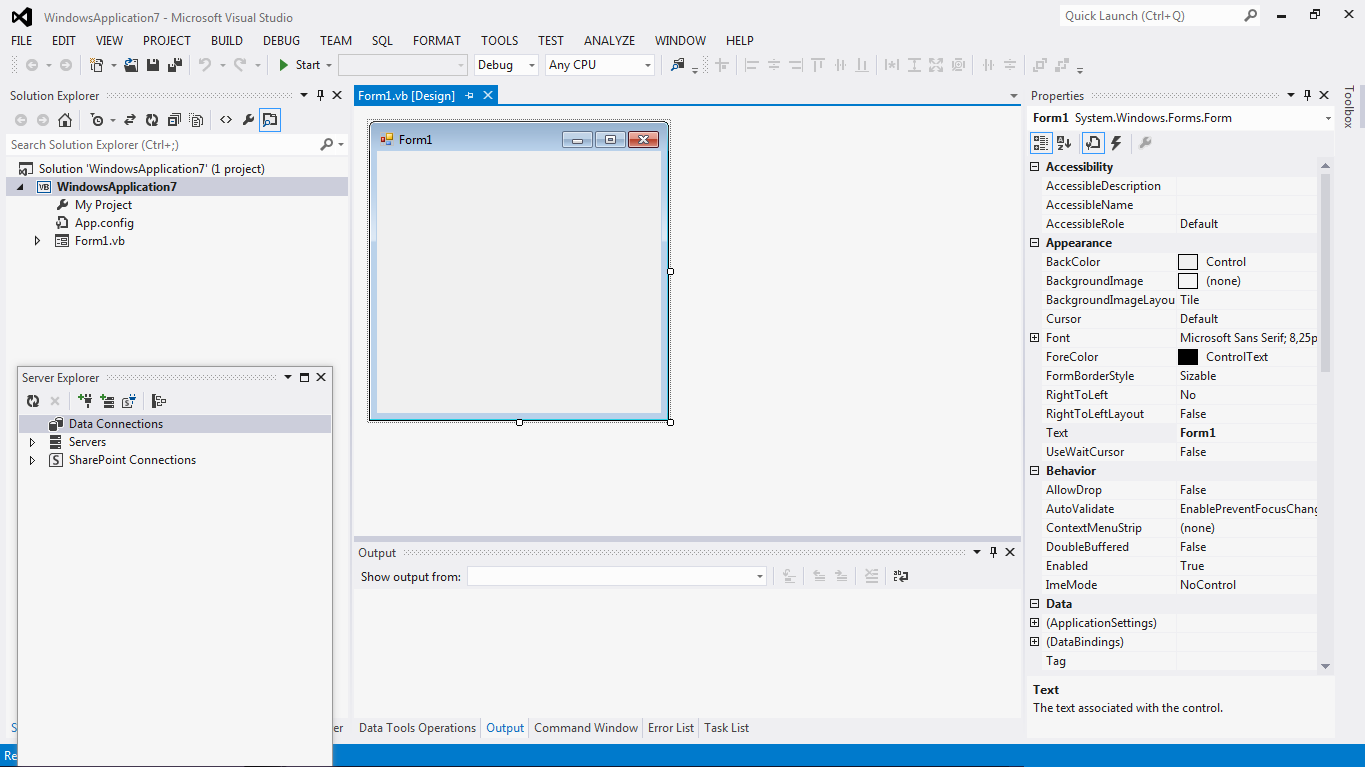Expand the Form1.vb tree node
The height and width of the screenshot is (767, 1365).
click(x=37, y=240)
